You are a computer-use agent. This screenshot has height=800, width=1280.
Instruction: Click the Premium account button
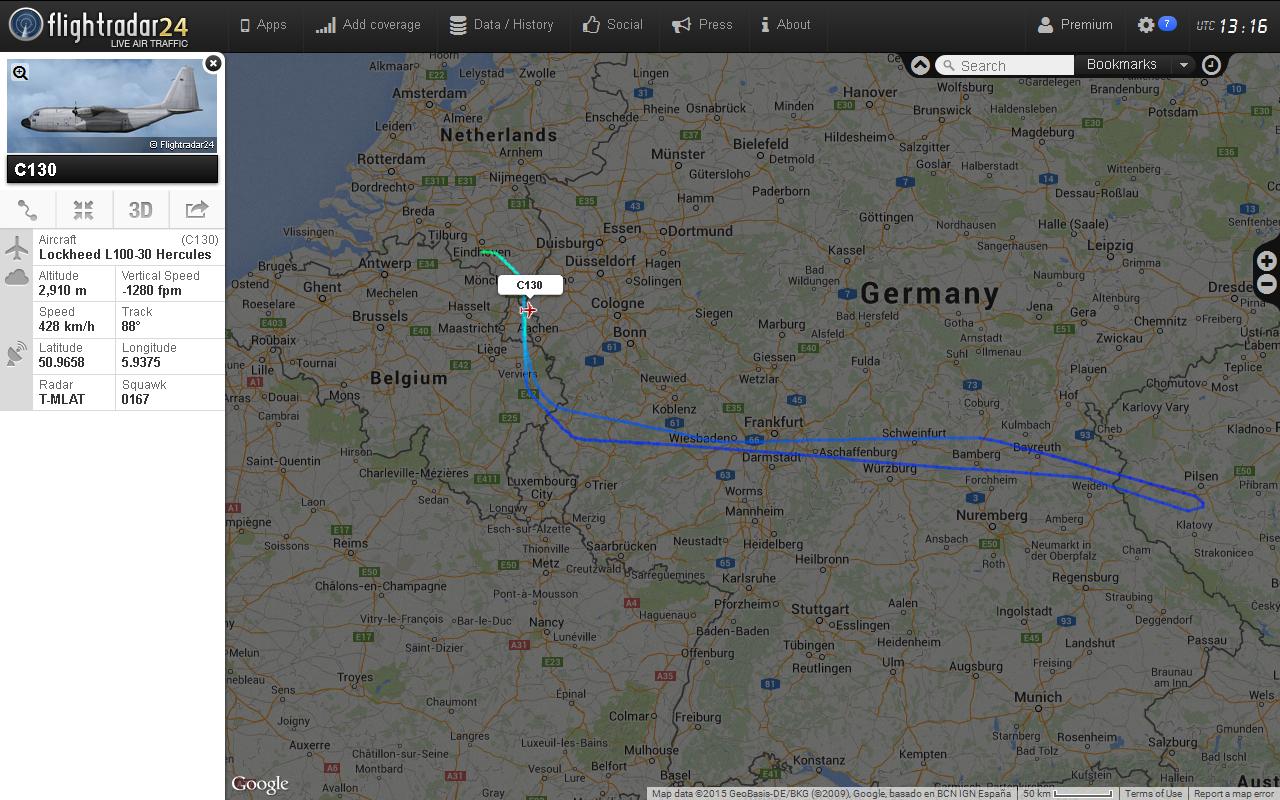coord(1075,25)
